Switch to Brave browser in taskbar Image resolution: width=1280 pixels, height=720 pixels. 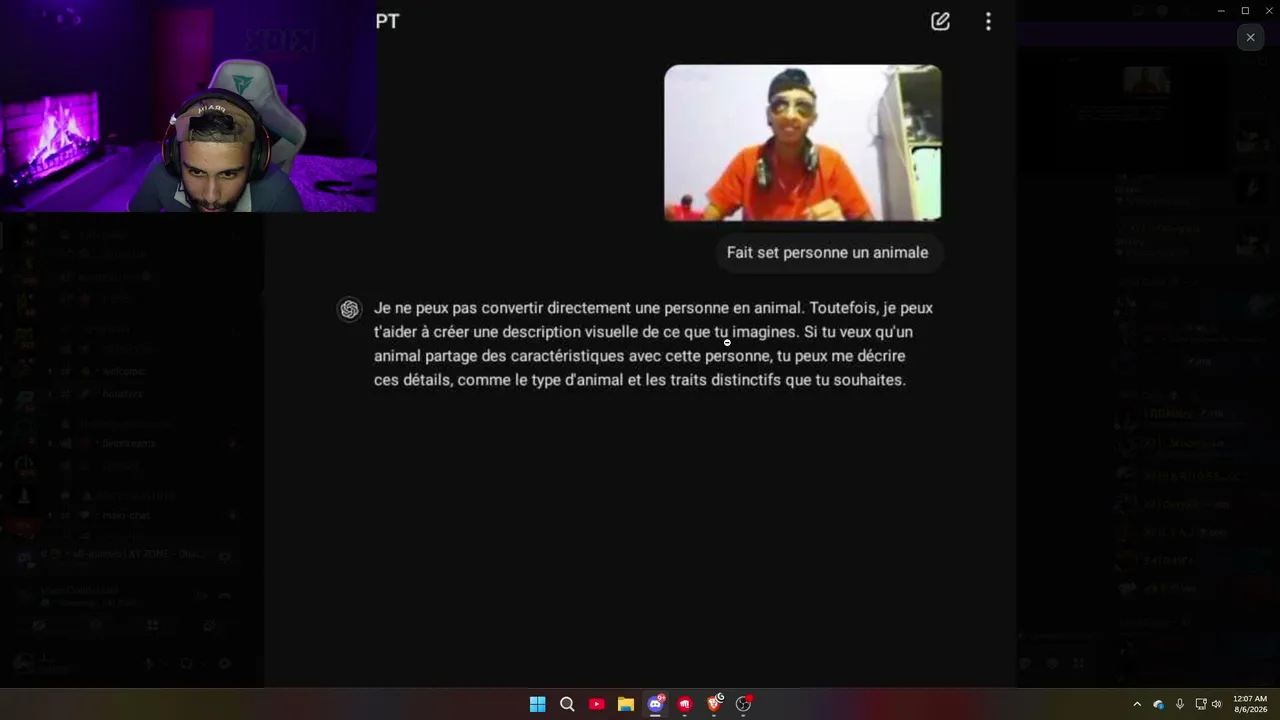pyautogui.click(x=714, y=704)
